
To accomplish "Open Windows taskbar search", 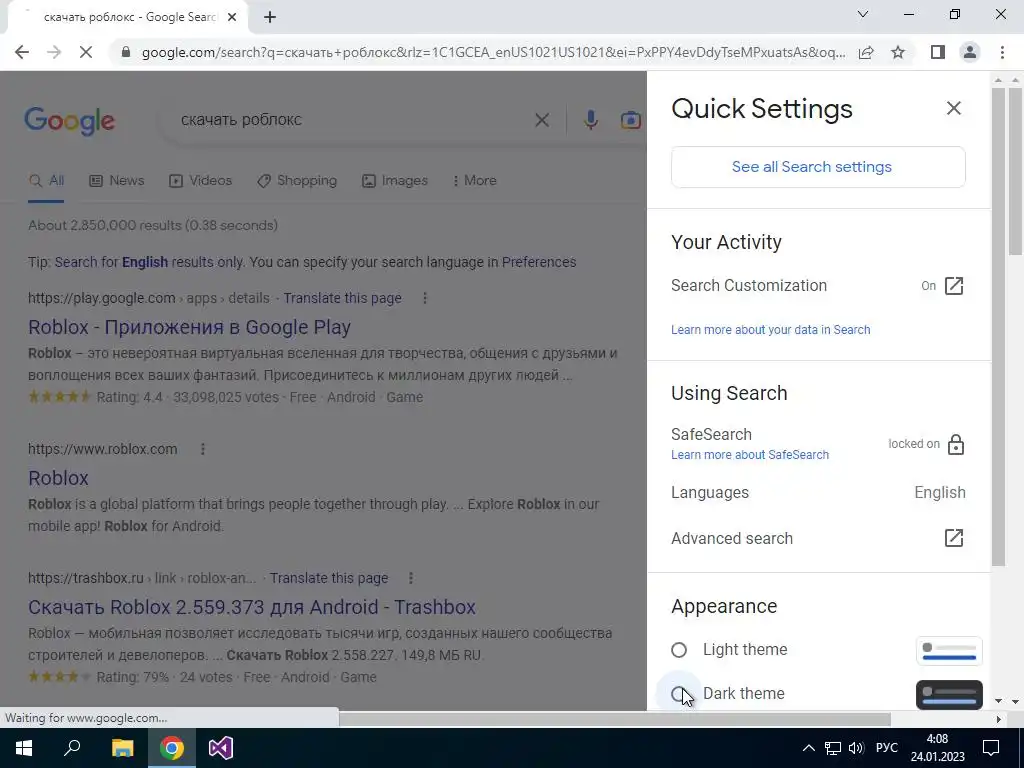I will (72, 748).
